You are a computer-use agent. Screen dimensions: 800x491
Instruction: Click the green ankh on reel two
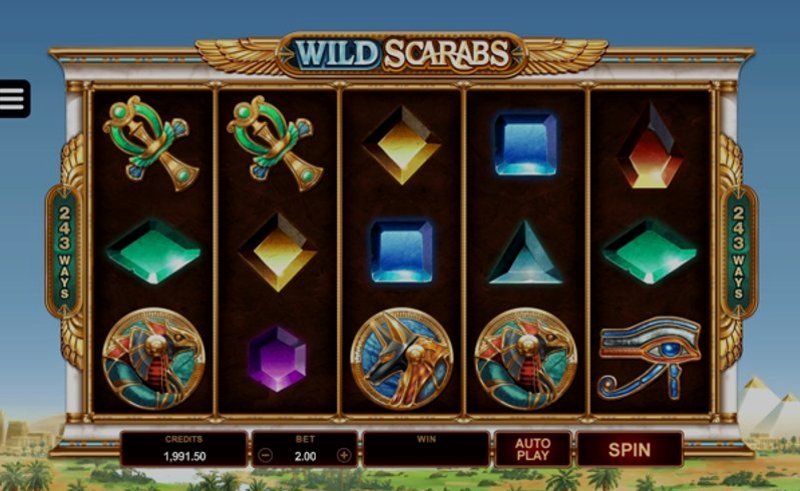tap(276, 143)
